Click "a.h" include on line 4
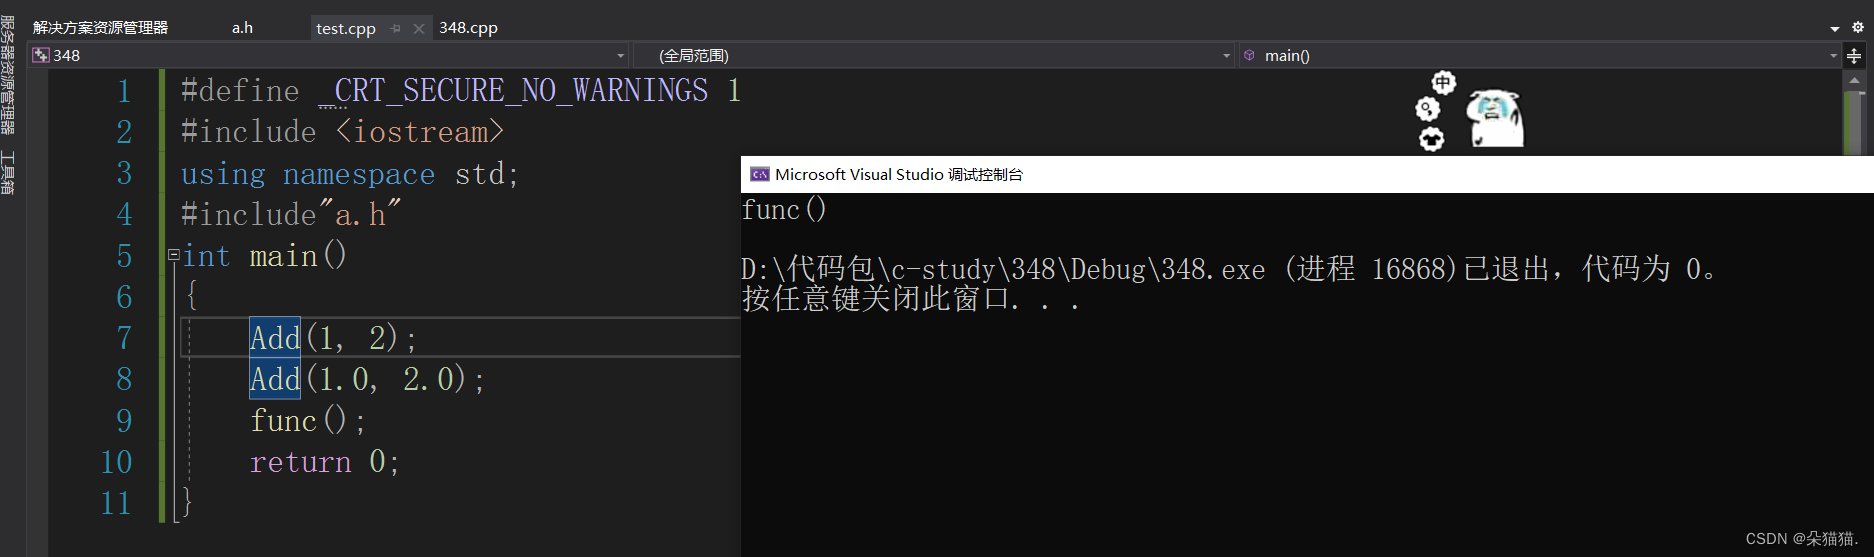1874x557 pixels. (x=360, y=214)
